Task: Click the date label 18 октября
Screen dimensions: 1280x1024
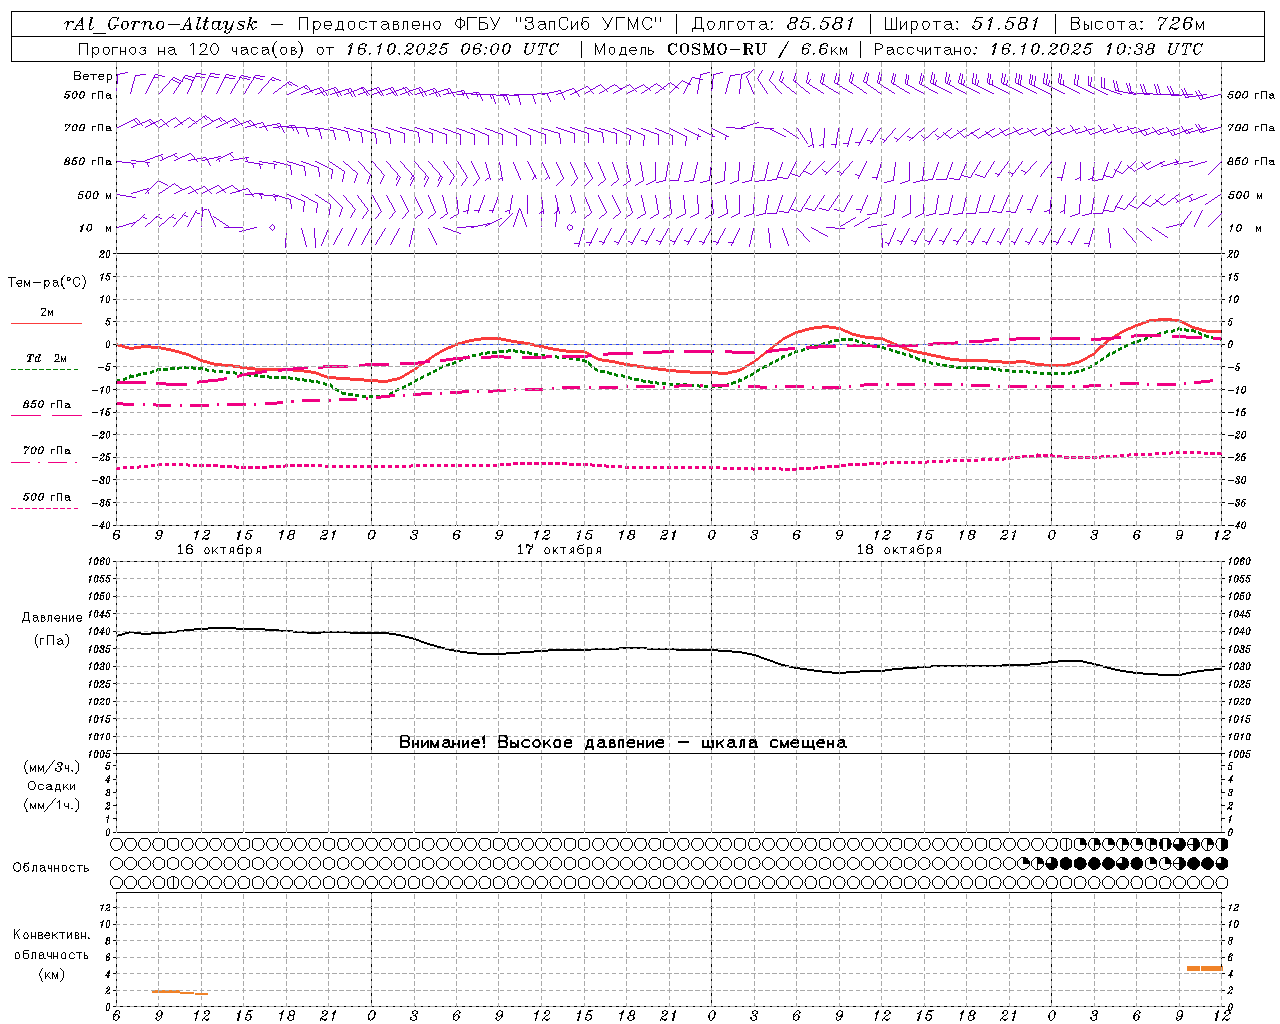Action: (x=899, y=550)
